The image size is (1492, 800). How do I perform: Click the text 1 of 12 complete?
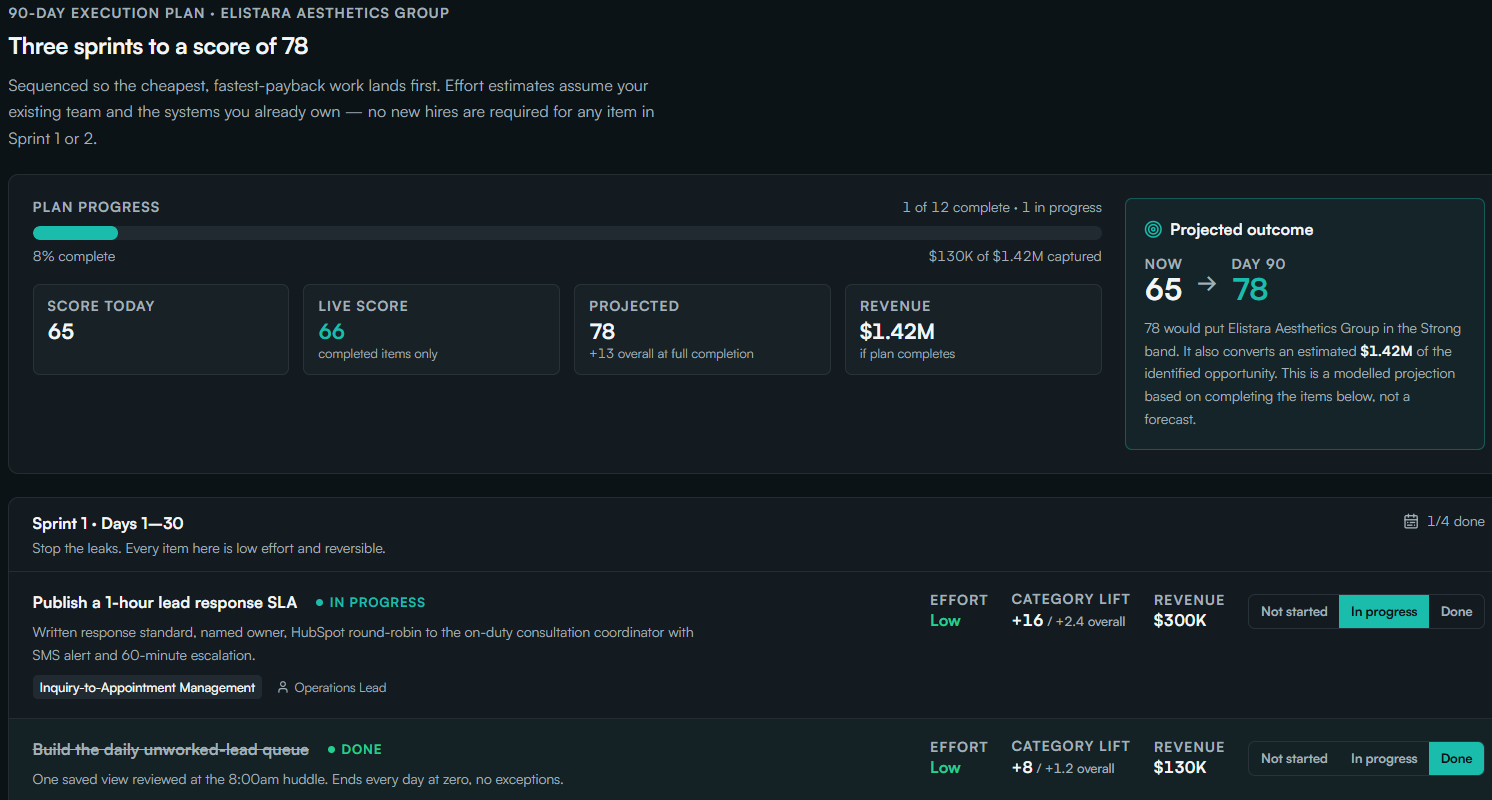pos(956,208)
